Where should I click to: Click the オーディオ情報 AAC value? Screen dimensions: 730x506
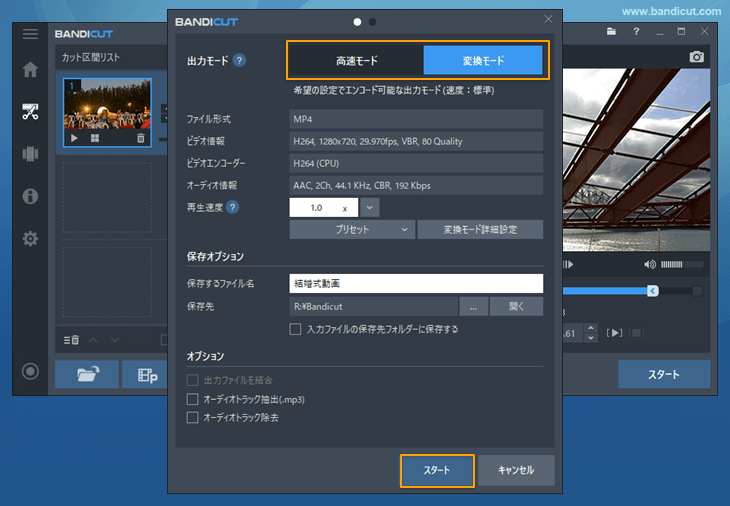click(416, 185)
